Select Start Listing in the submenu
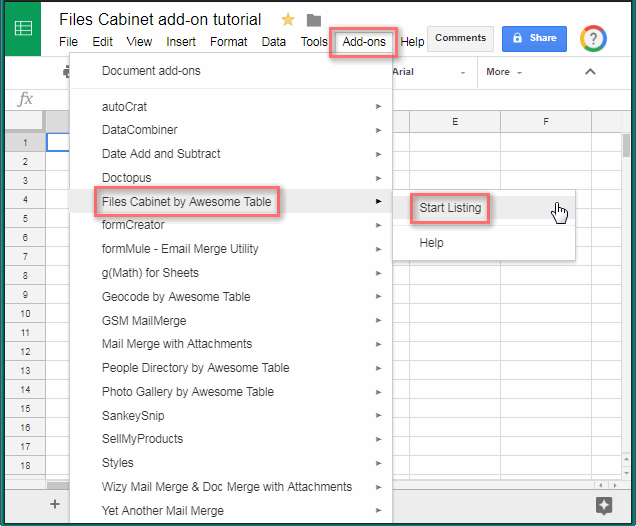This screenshot has height=526, width=636. pyautogui.click(x=450, y=208)
